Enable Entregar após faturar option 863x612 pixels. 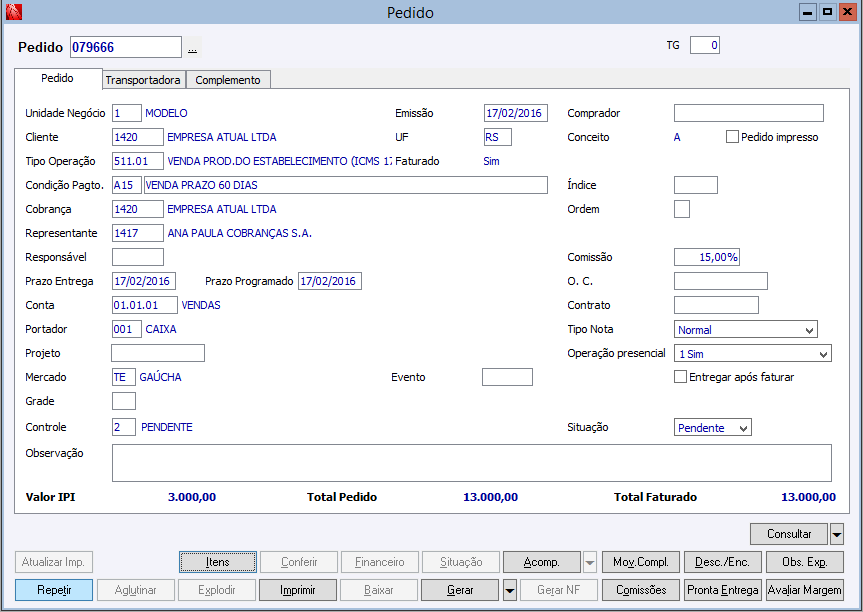coord(681,377)
